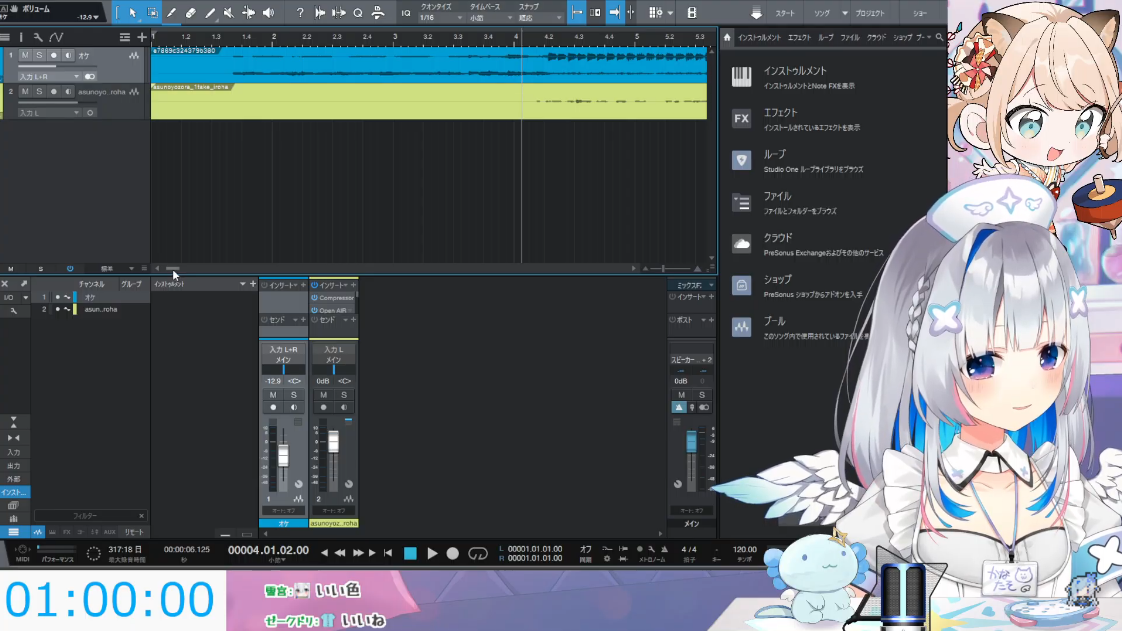The width and height of the screenshot is (1122, 631).
Task: Mute the オケ mixer channel
Action: click(273, 395)
